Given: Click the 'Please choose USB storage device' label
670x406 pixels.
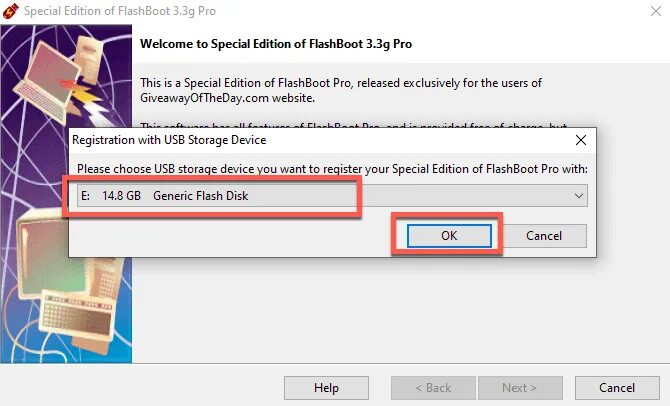Looking at the screenshot, I should point(332,168).
